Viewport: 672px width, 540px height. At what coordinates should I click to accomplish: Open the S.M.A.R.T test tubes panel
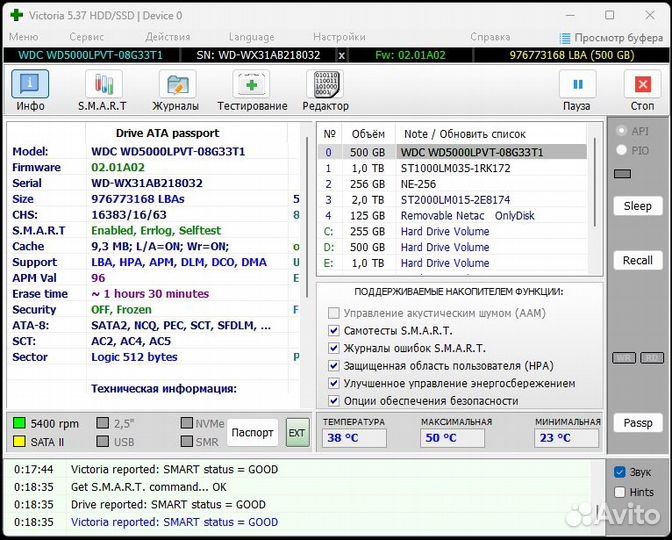104,84
